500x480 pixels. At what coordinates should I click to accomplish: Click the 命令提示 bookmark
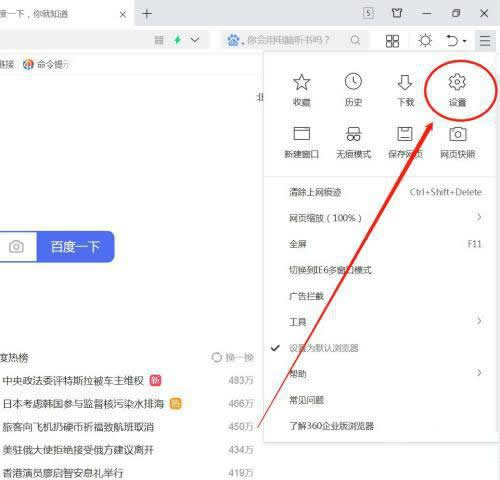click(47, 64)
